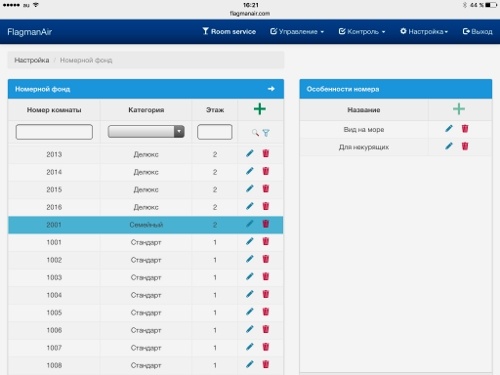Go to FlagmanAir home logo

click(30, 32)
